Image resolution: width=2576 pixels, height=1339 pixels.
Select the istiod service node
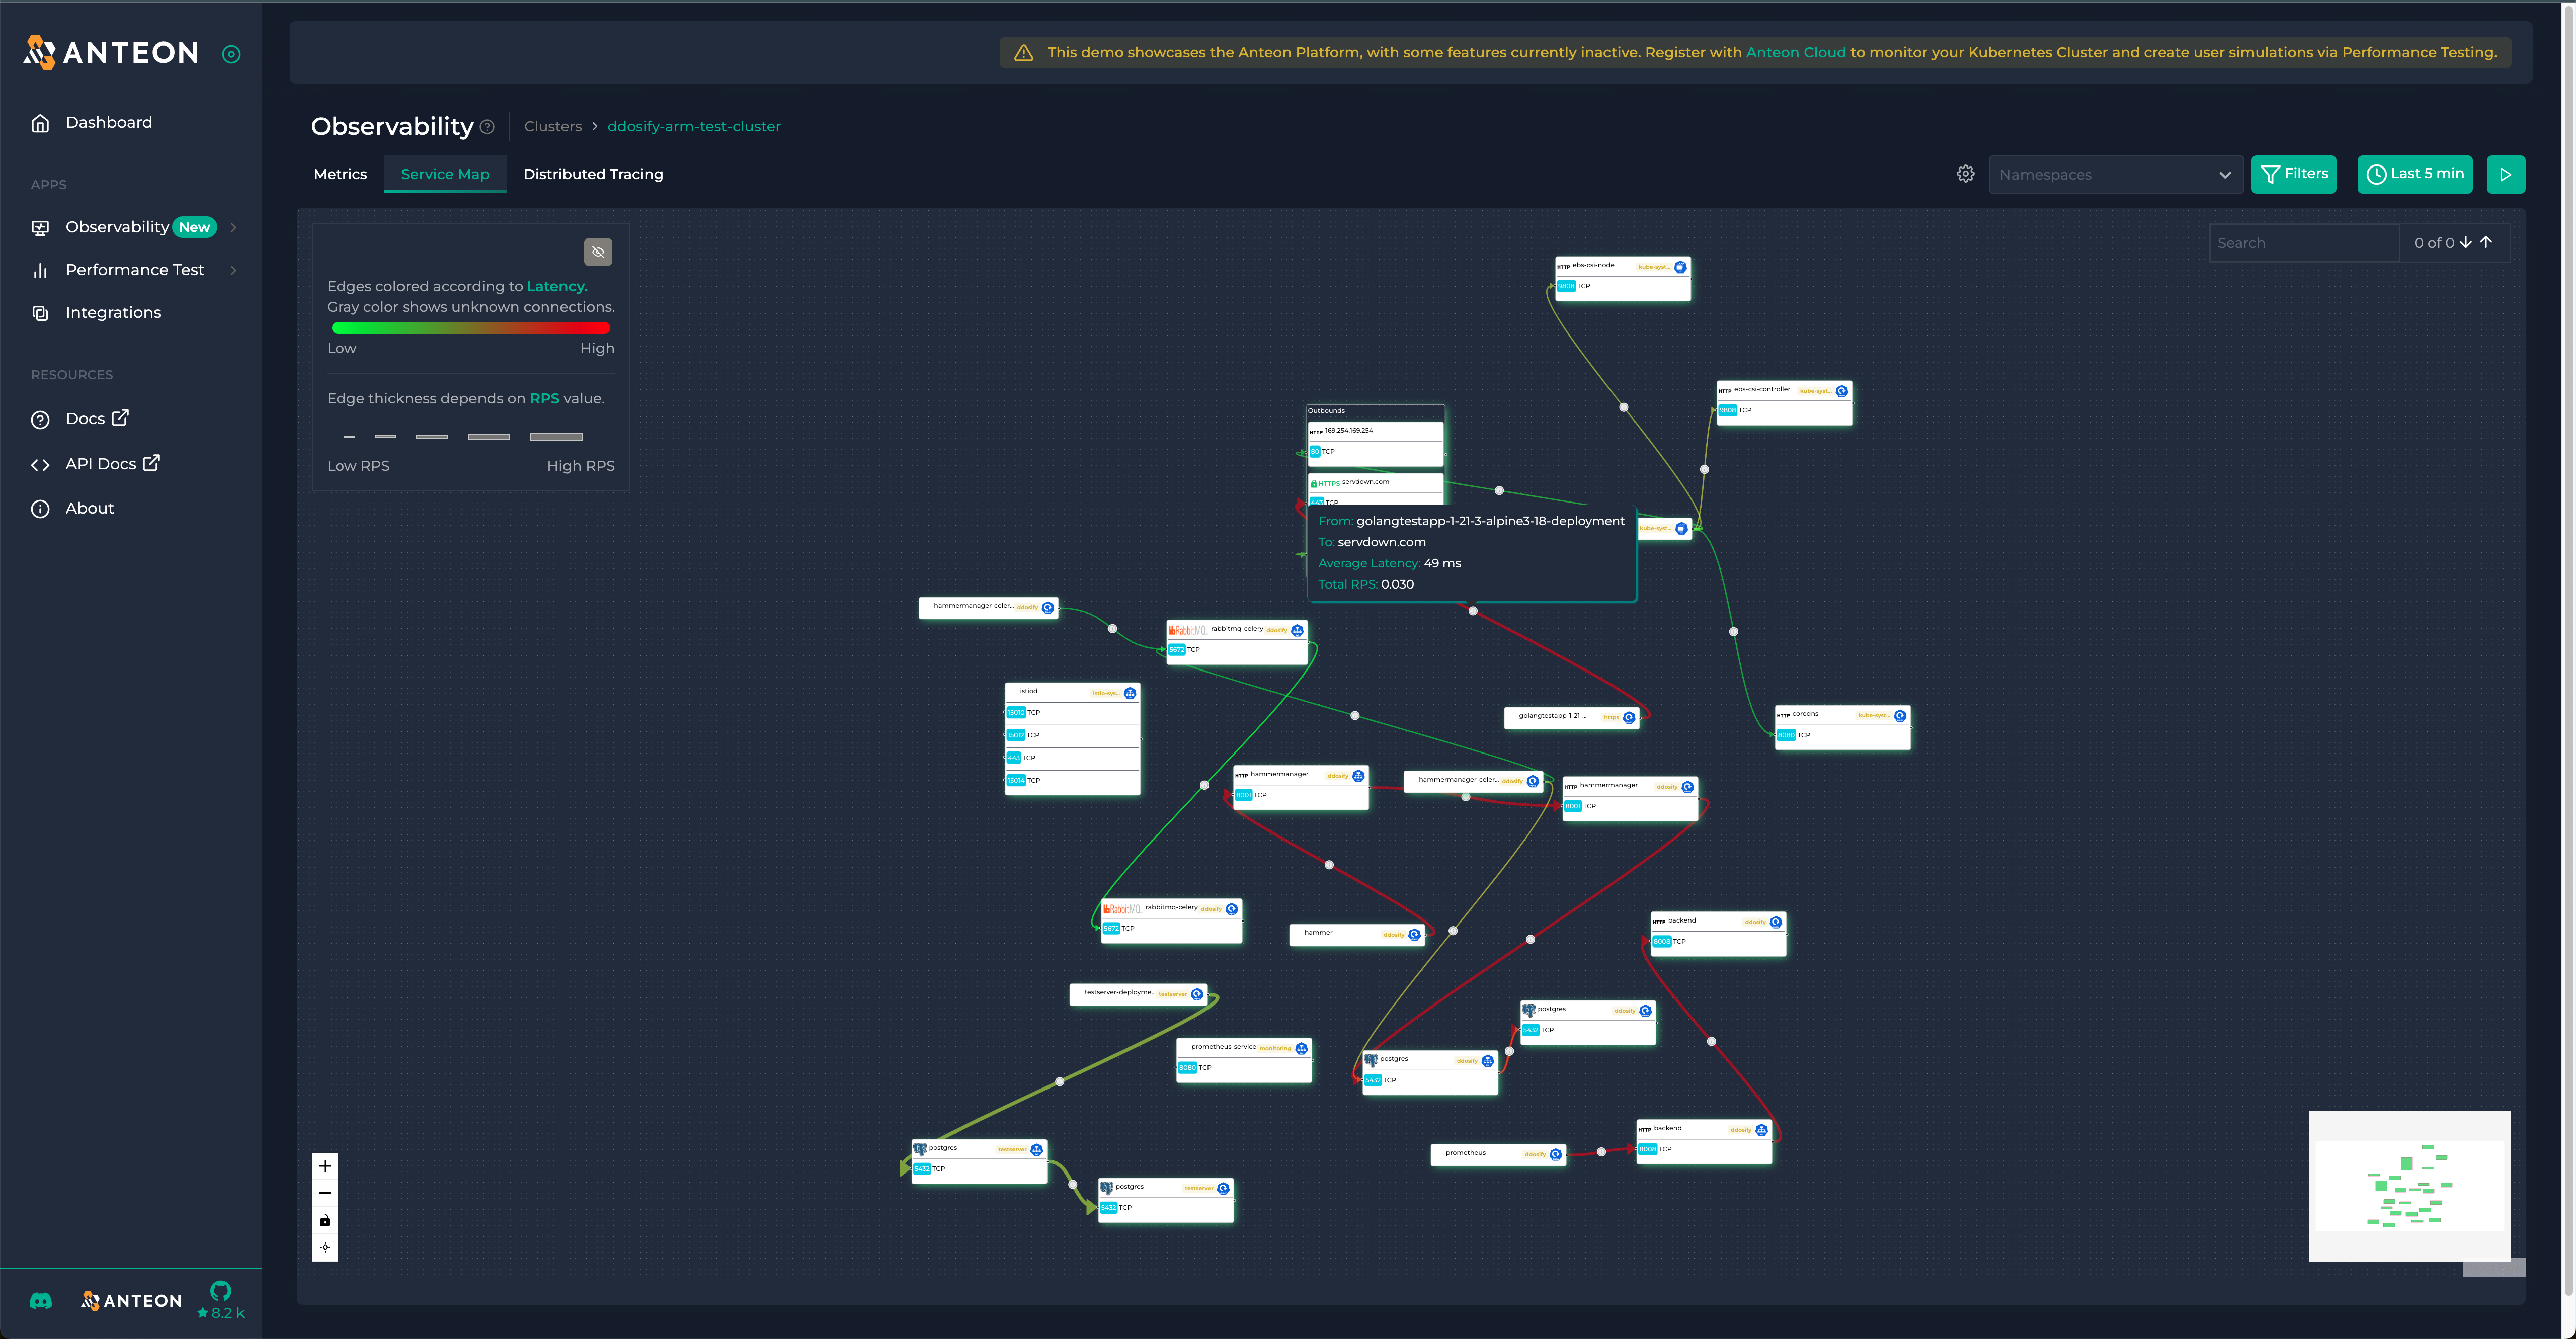point(1072,739)
